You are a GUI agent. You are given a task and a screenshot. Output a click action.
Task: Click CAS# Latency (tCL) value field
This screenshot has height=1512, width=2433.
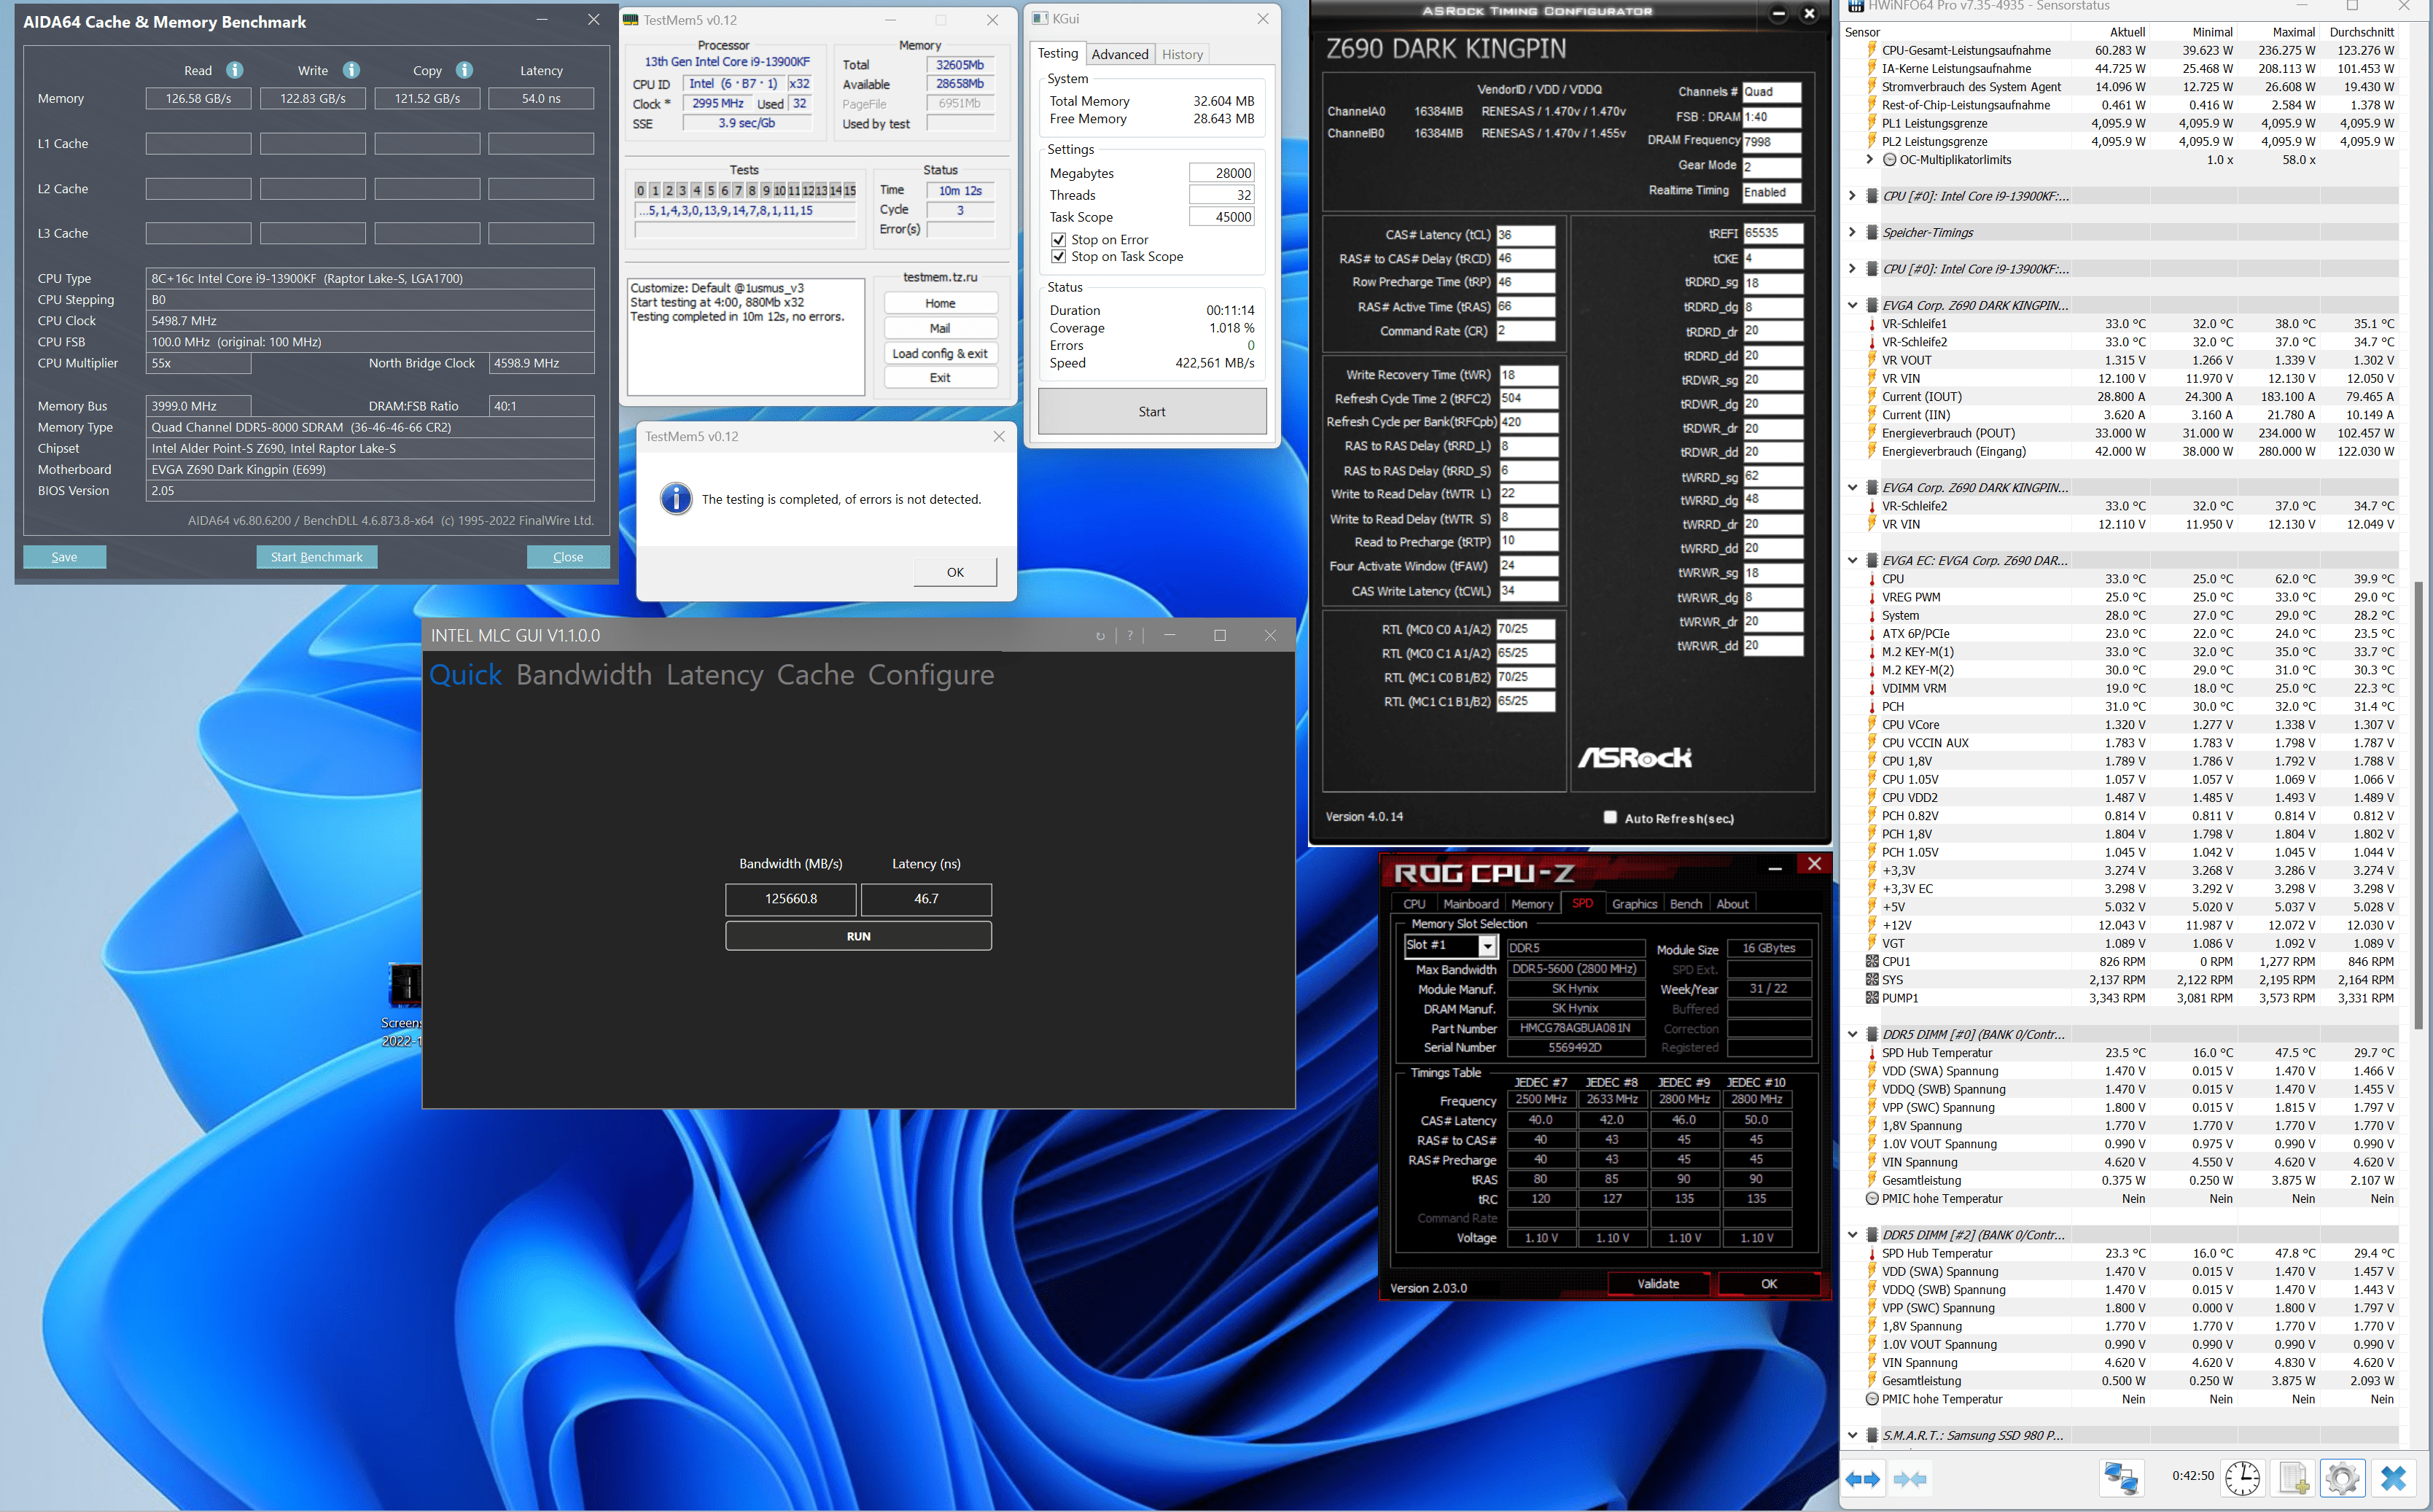click(x=1525, y=236)
